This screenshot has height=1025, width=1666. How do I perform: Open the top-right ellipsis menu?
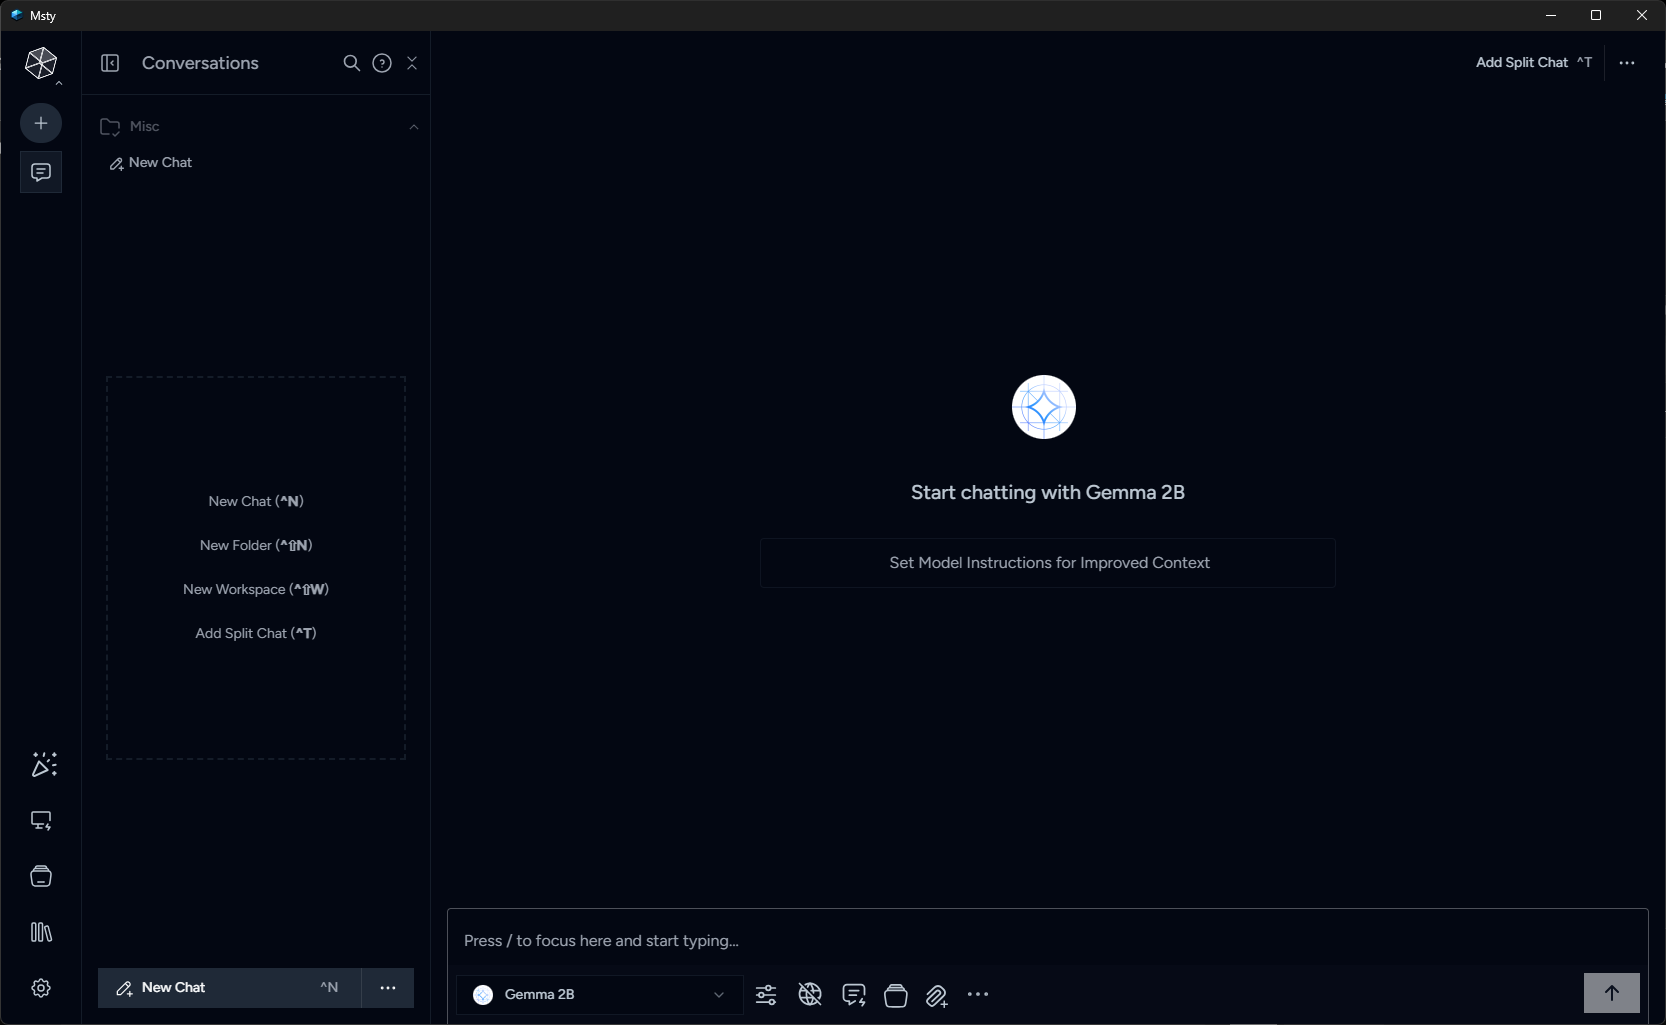(1627, 63)
